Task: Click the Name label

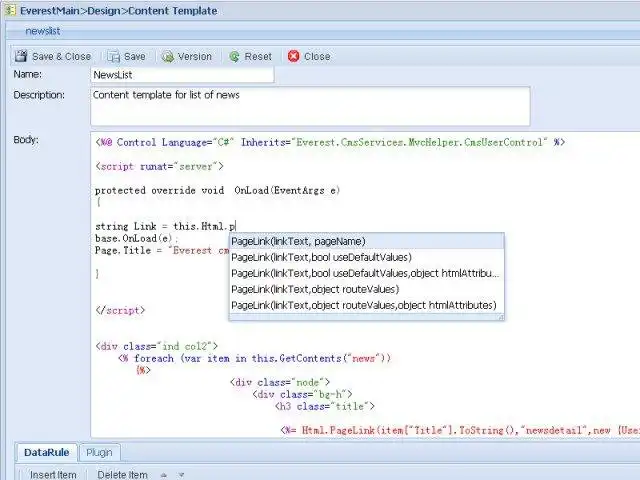Action: pos(27,74)
